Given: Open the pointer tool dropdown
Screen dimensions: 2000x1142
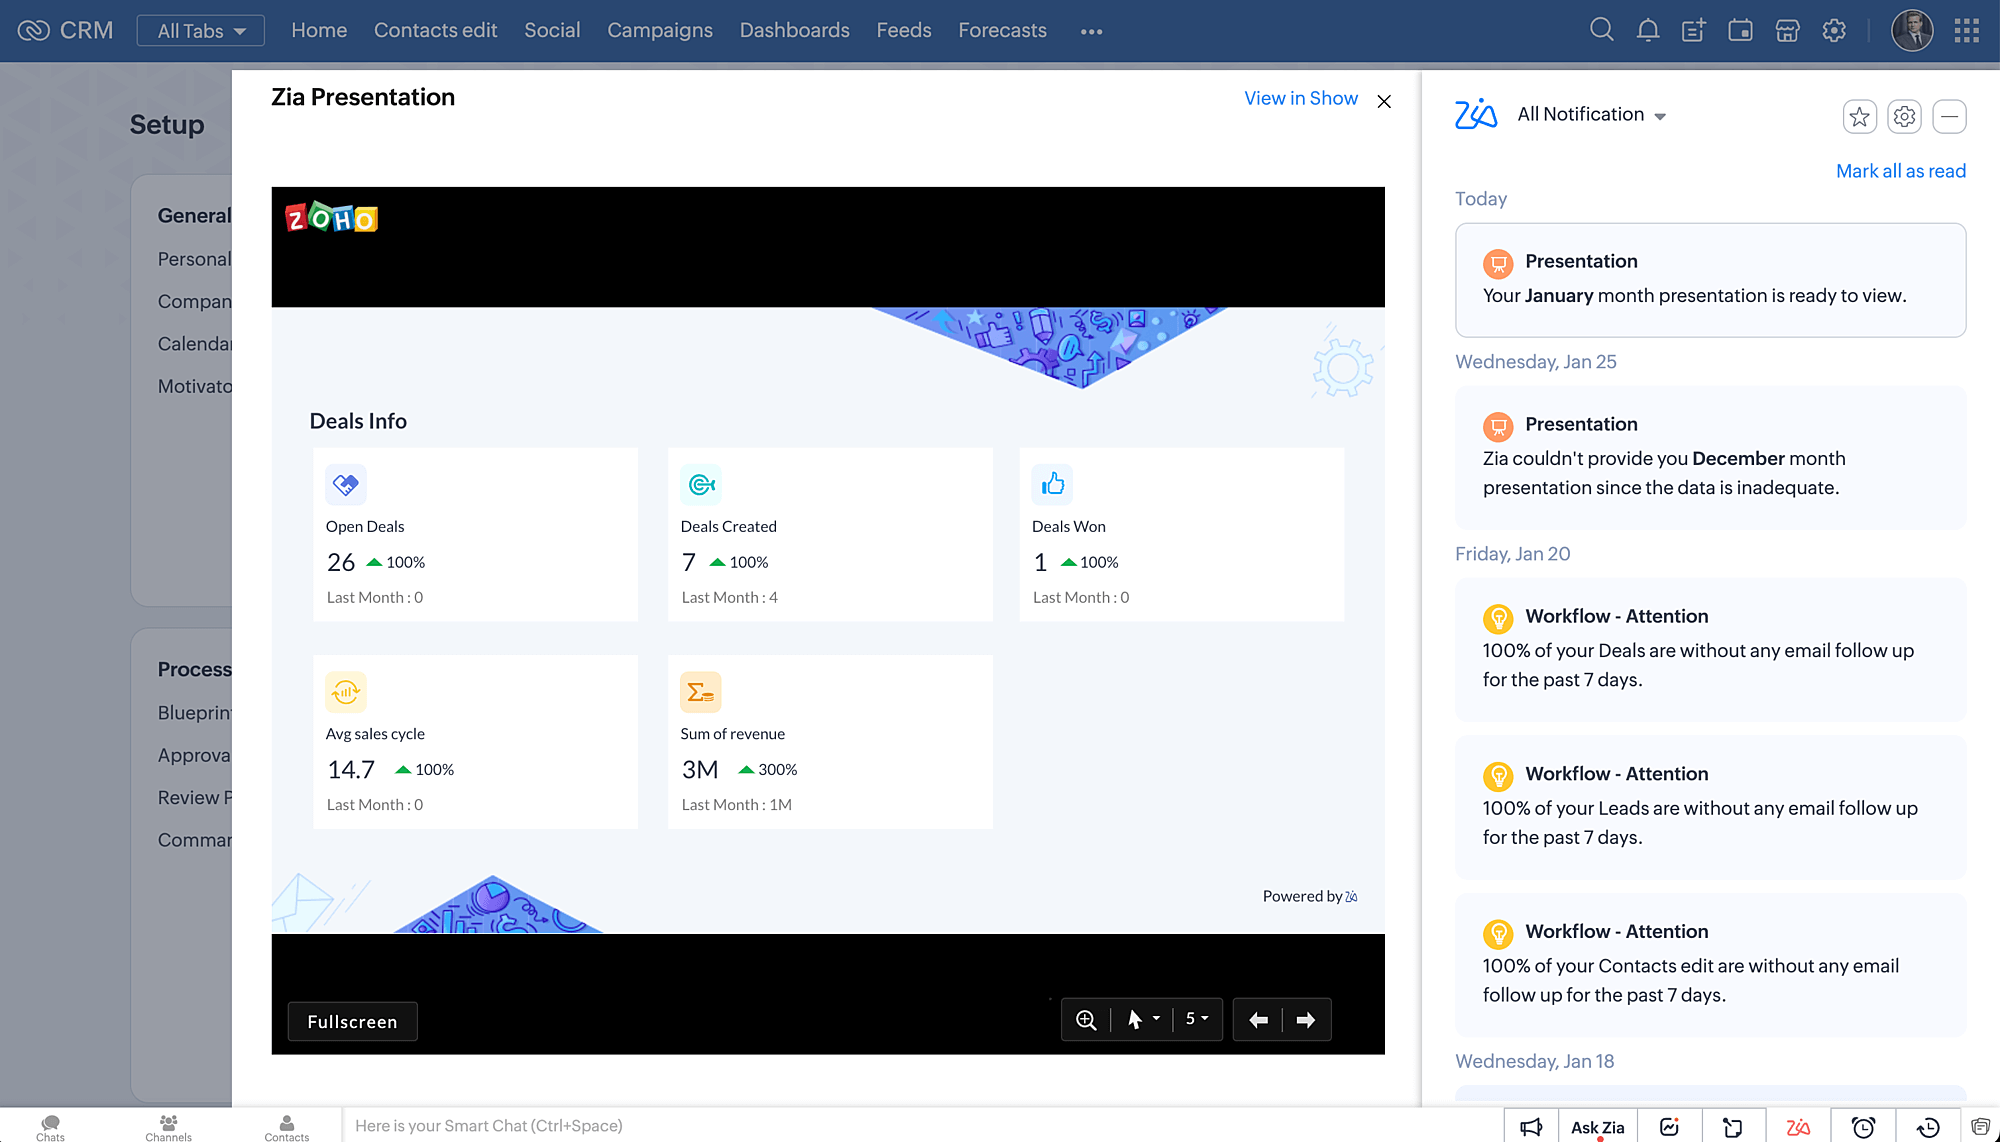Looking at the screenshot, I should click(x=1143, y=1020).
